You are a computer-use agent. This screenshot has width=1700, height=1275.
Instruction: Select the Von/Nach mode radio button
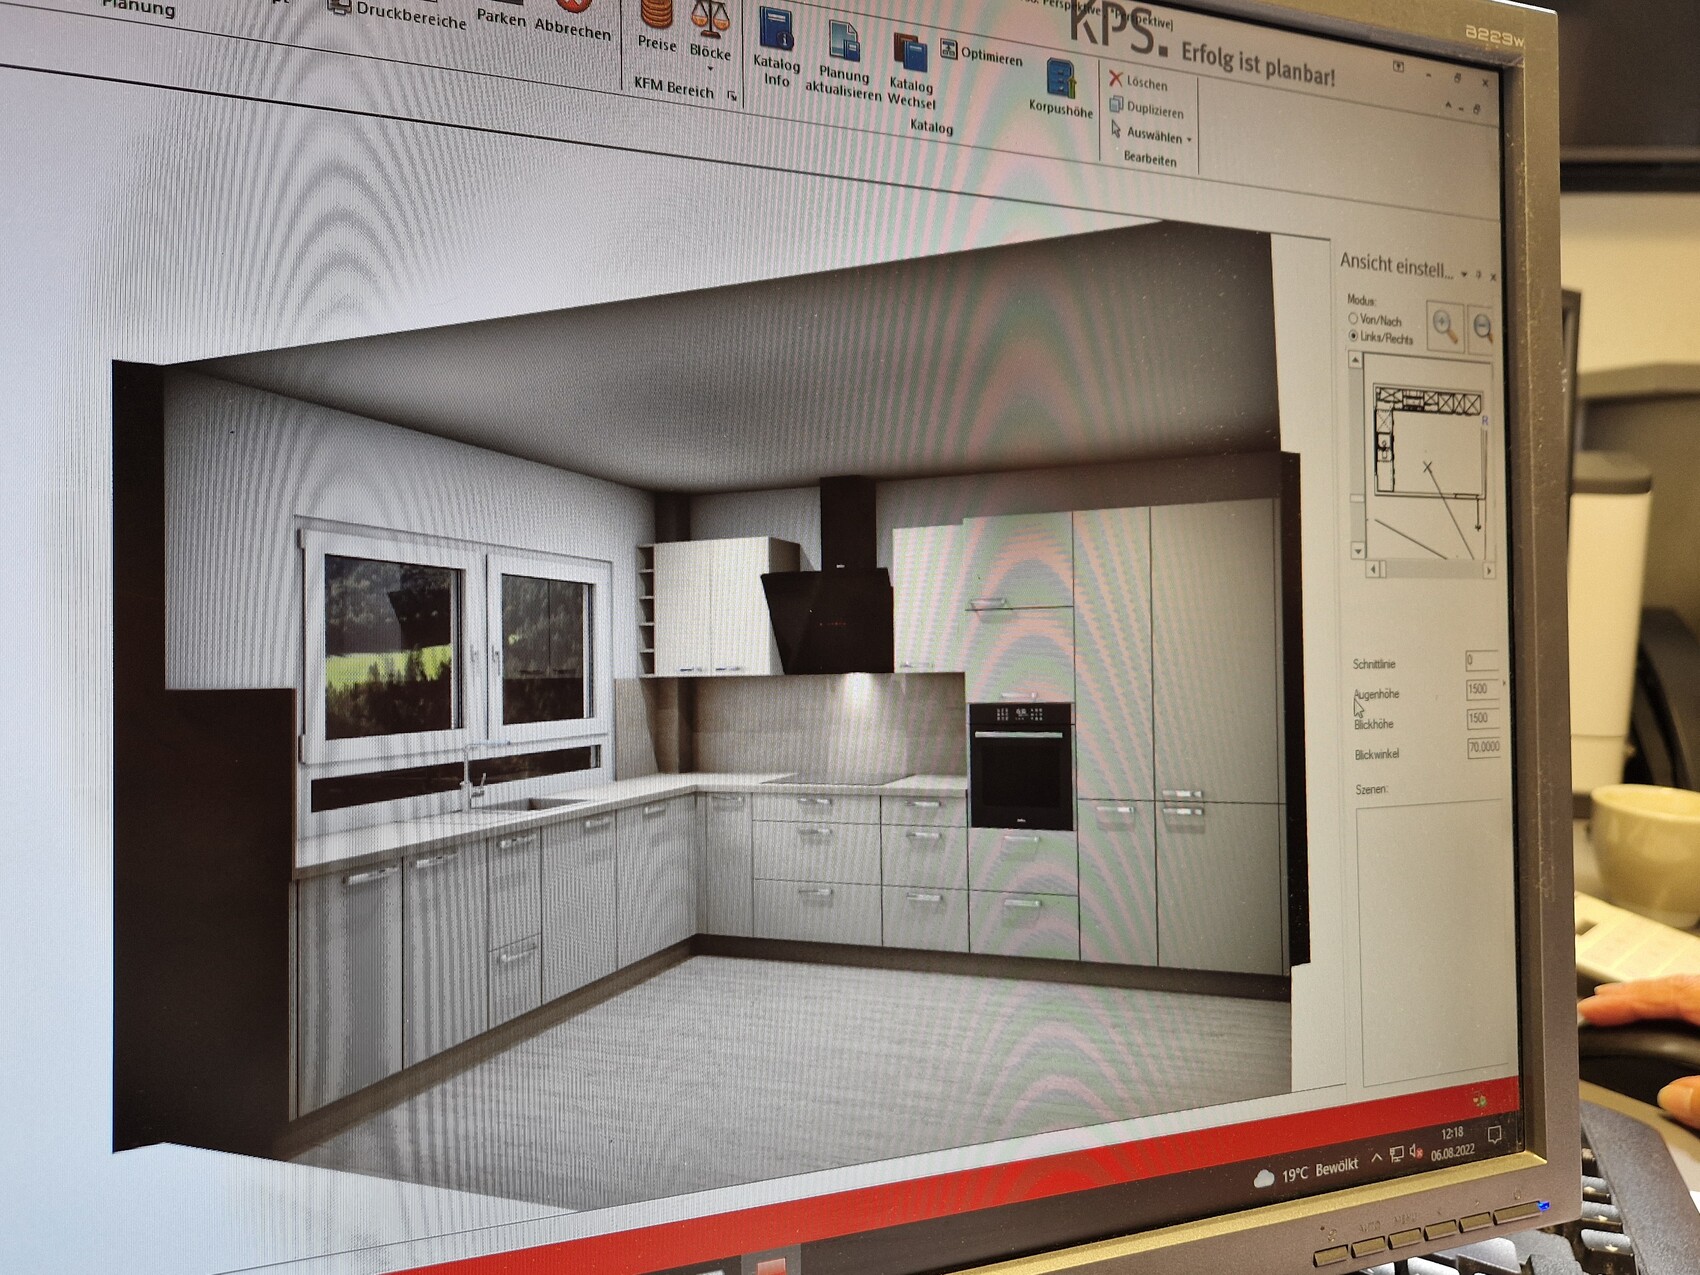click(x=1353, y=318)
